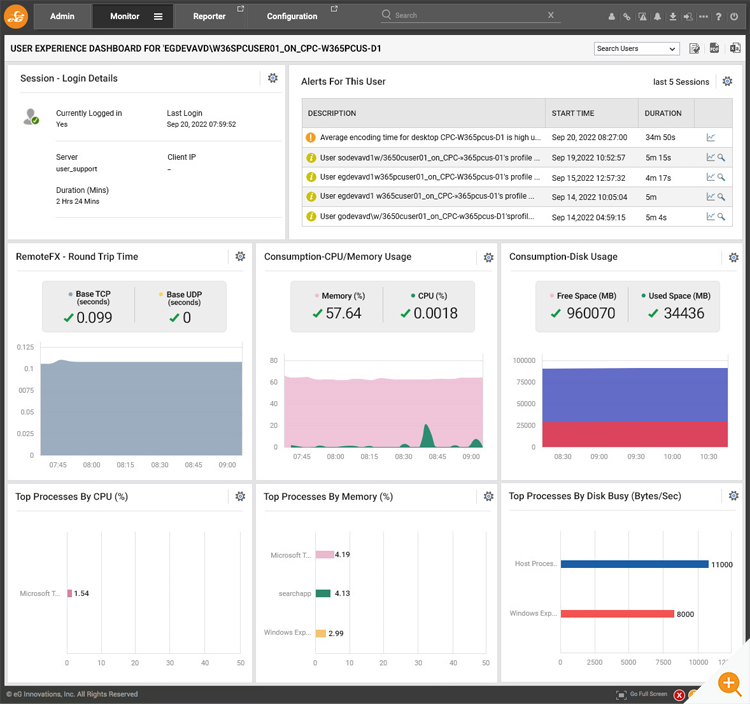This screenshot has width=750, height=704.
Task: Open the more options ellipsis
Action: tap(703, 17)
